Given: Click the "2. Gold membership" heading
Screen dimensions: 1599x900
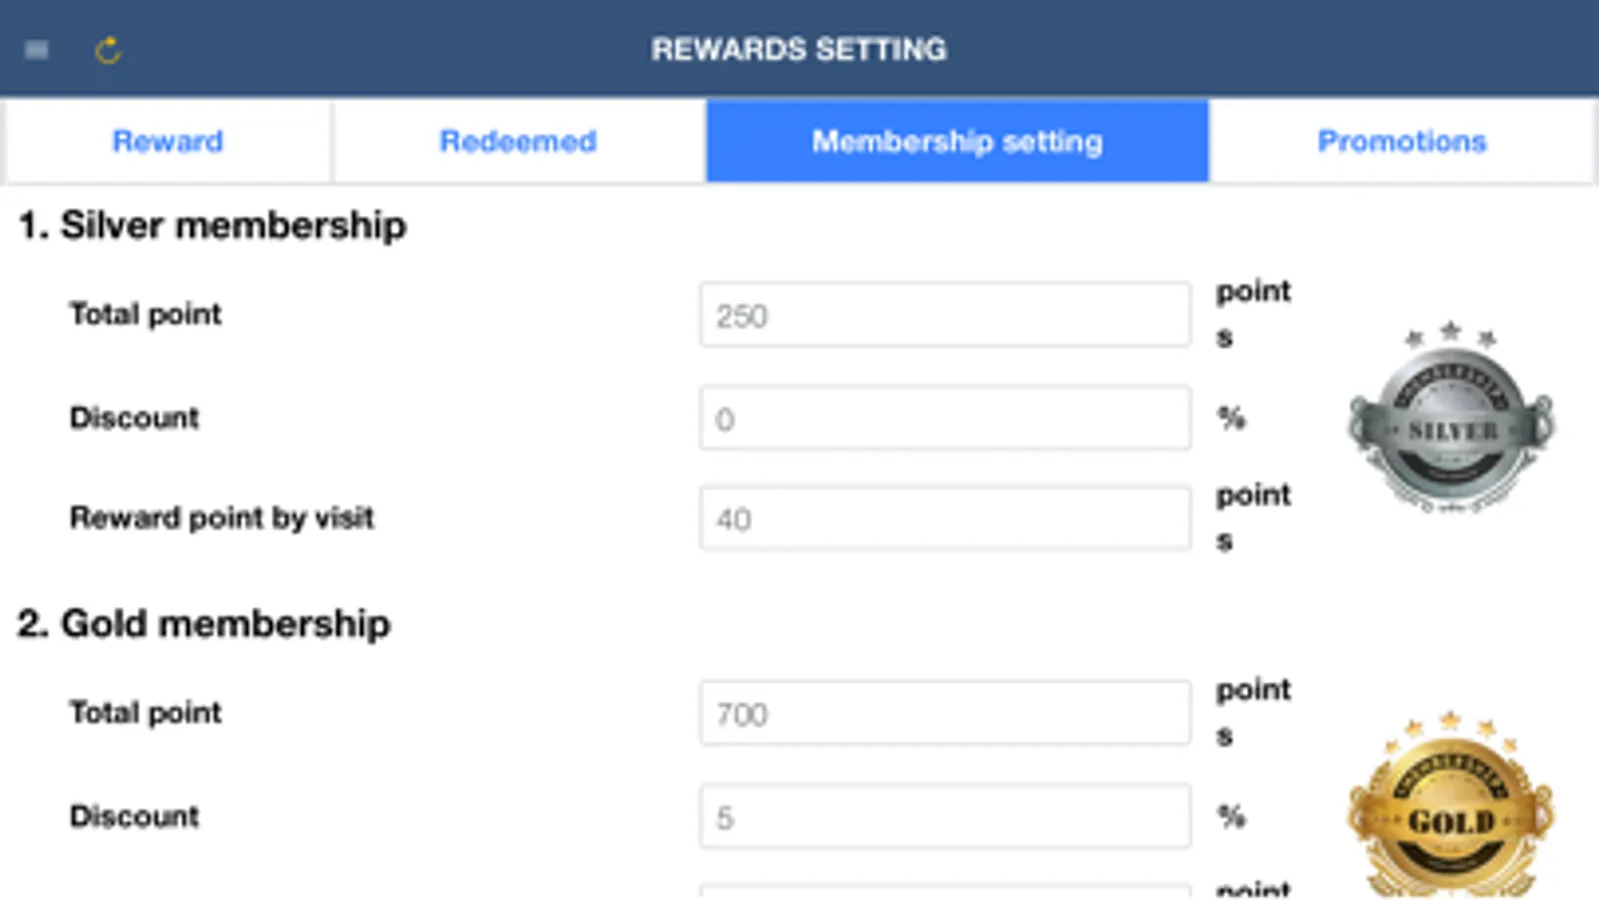Looking at the screenshot, I should 204,624.
